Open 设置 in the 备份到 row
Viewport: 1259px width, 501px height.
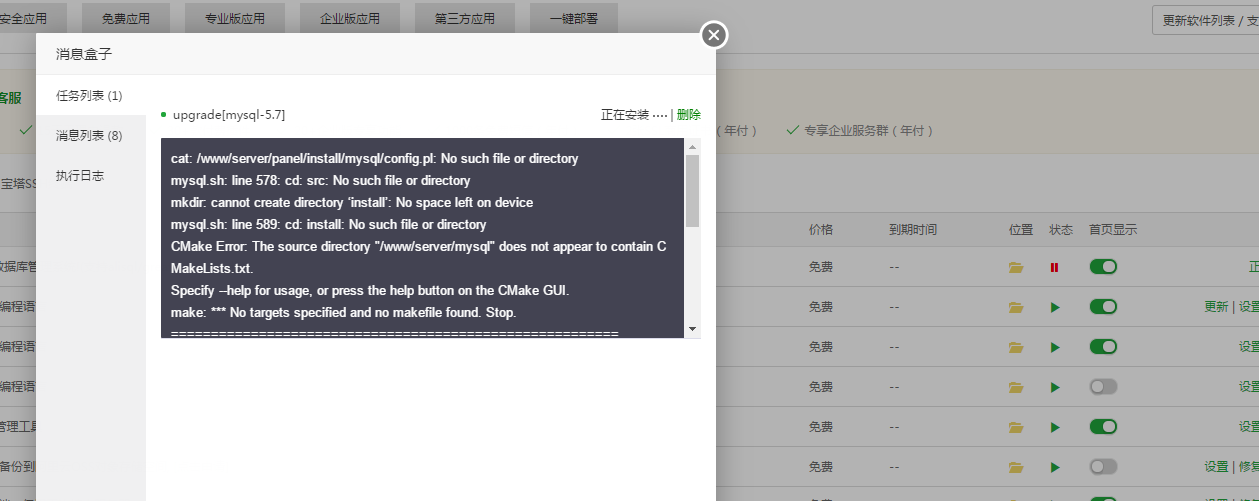[x=1216, y=467]
